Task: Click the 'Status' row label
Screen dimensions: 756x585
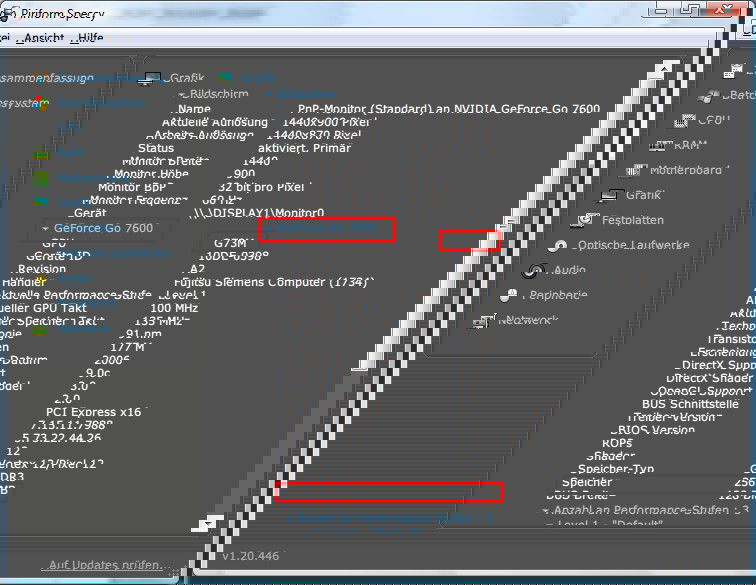Action: pos(156,148)
